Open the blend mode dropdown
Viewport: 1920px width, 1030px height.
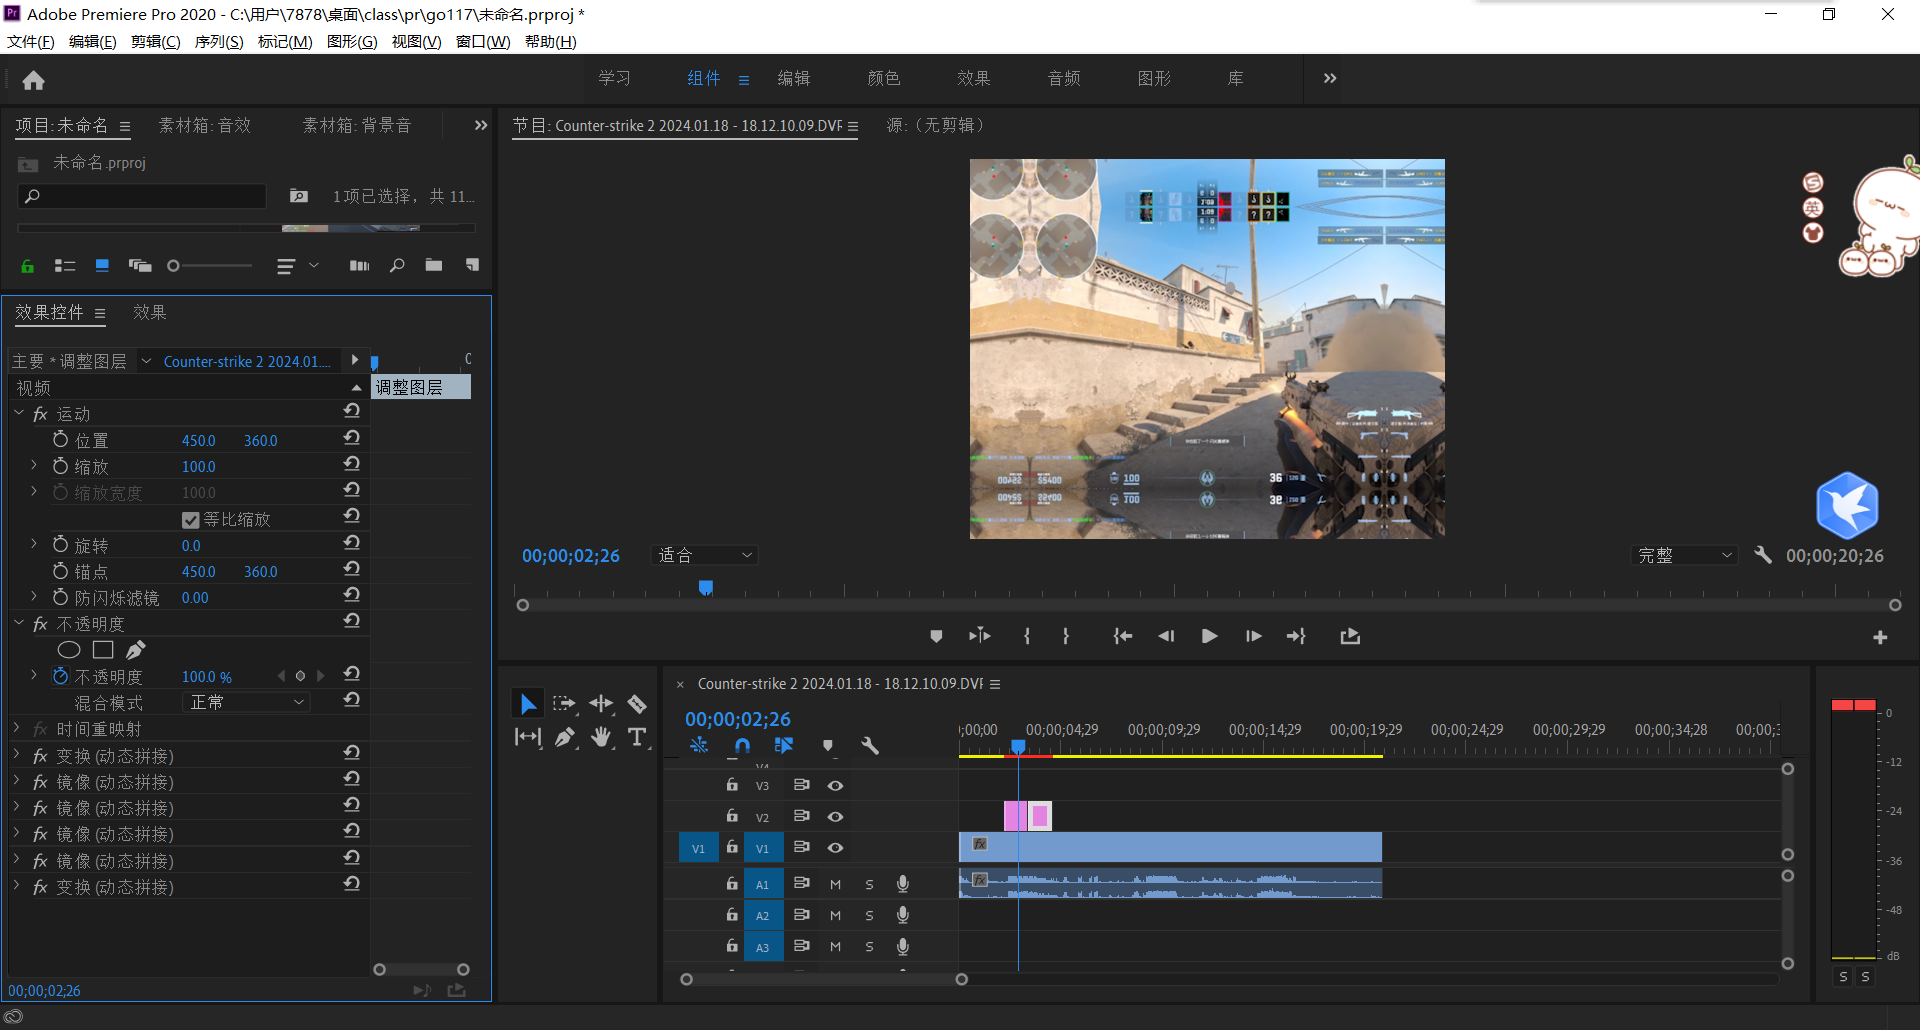247,702
